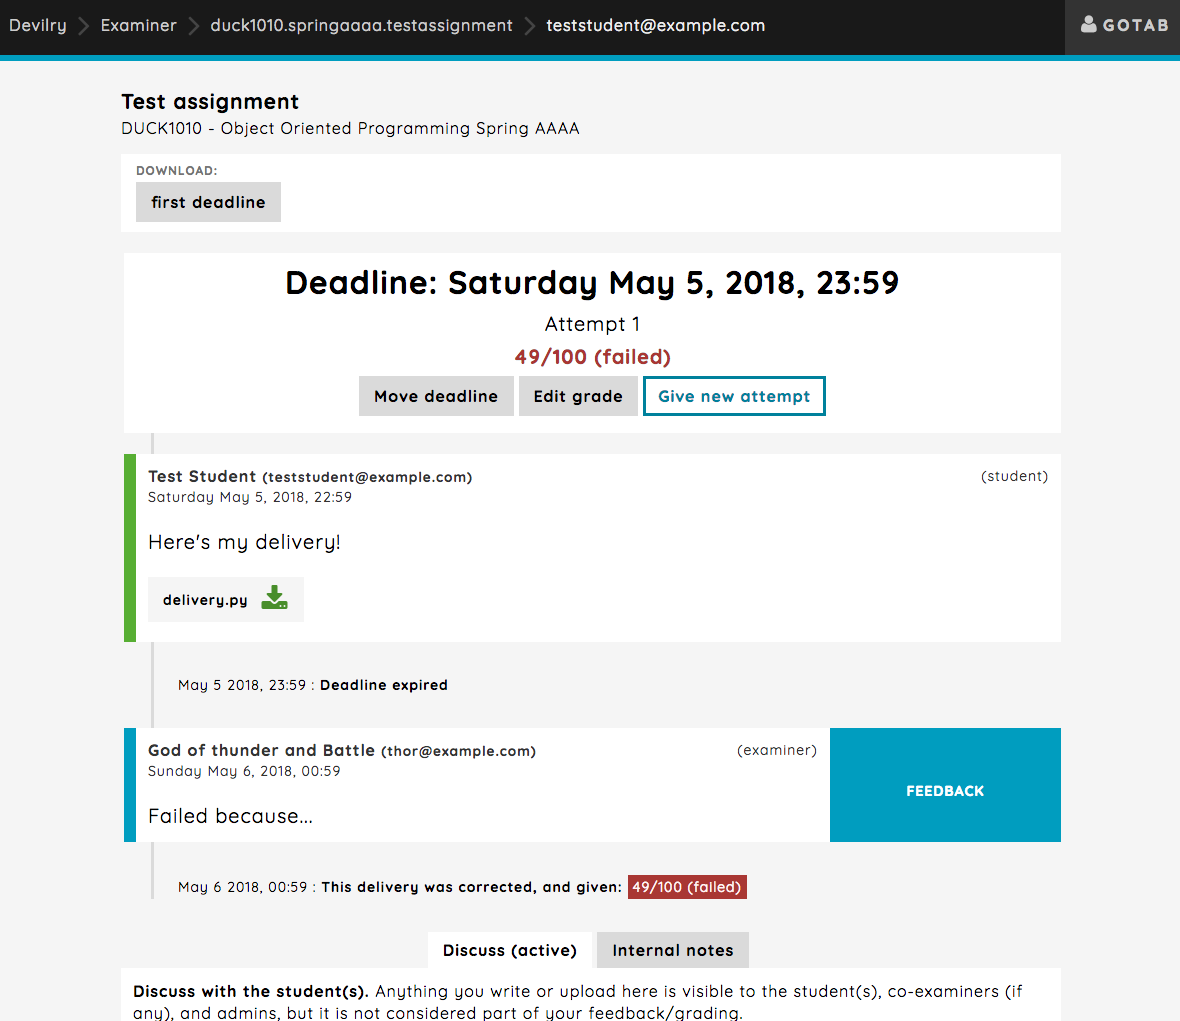
Task: Download the first deadline archive
Action: point(208,202)
